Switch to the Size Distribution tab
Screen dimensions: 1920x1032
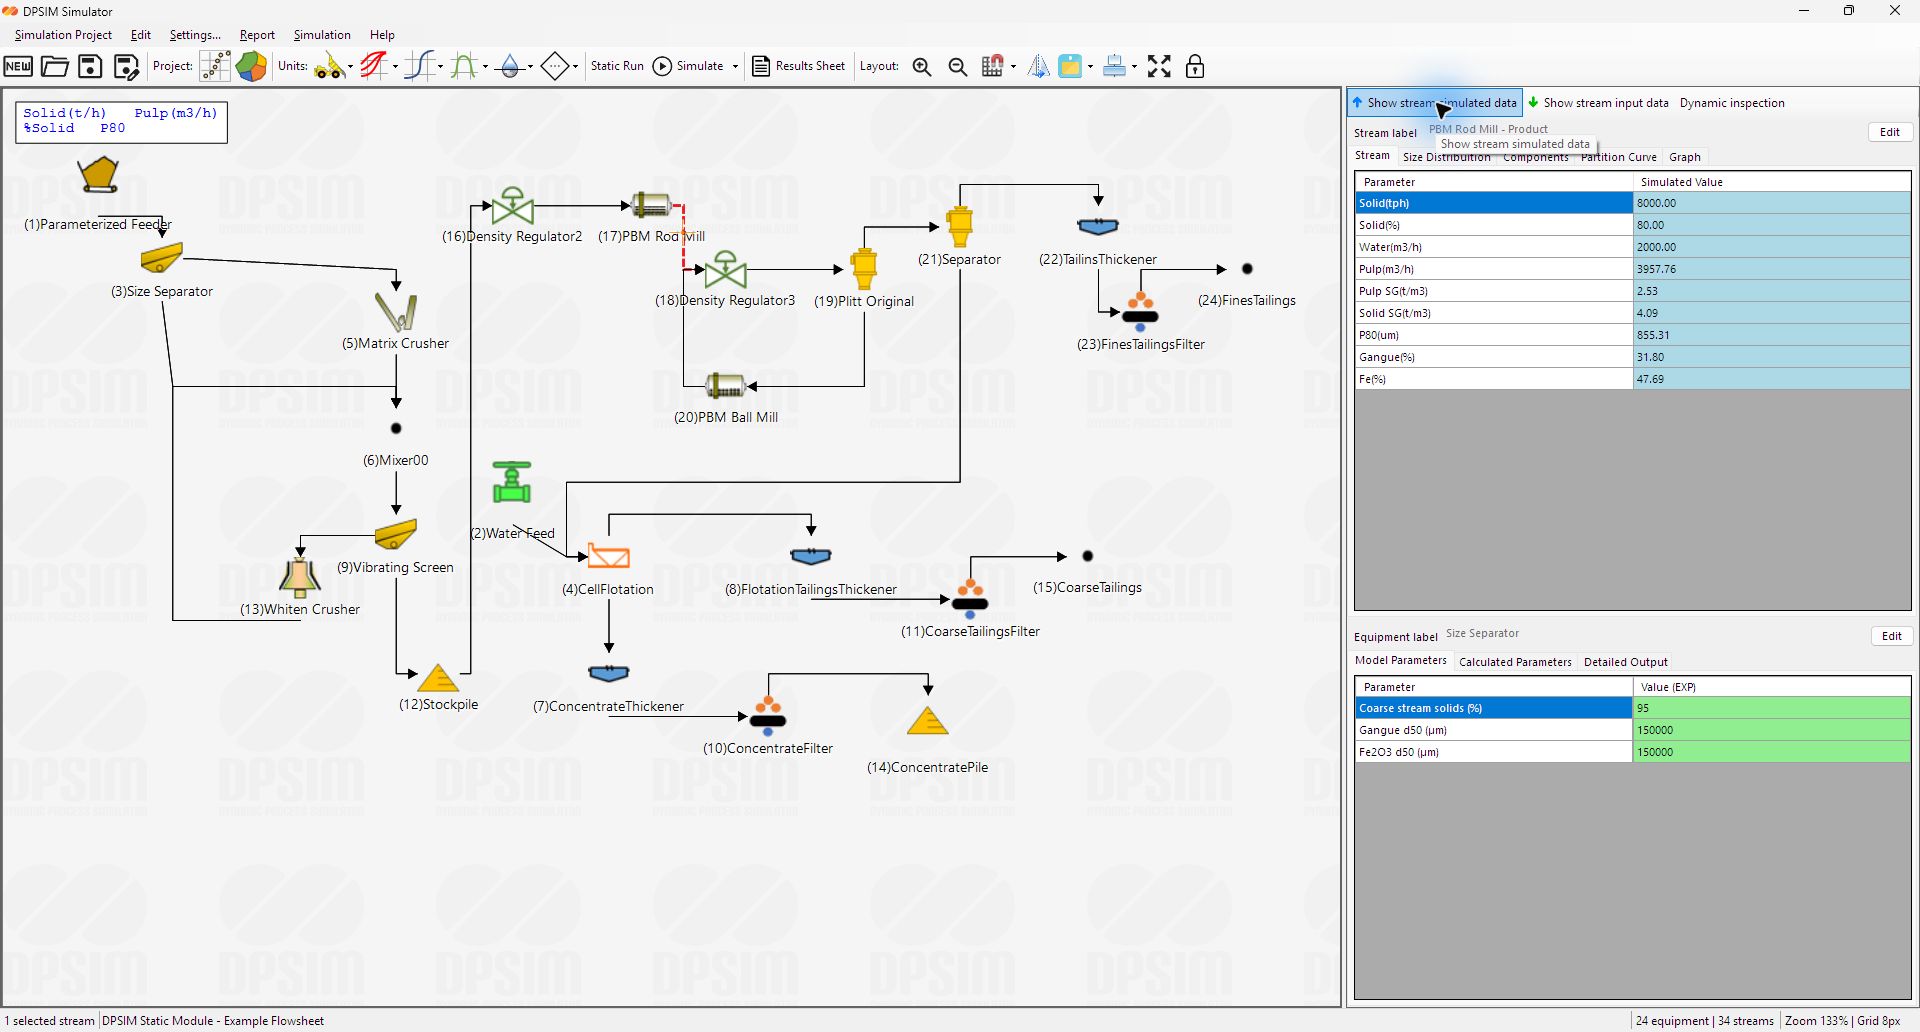1446,157
